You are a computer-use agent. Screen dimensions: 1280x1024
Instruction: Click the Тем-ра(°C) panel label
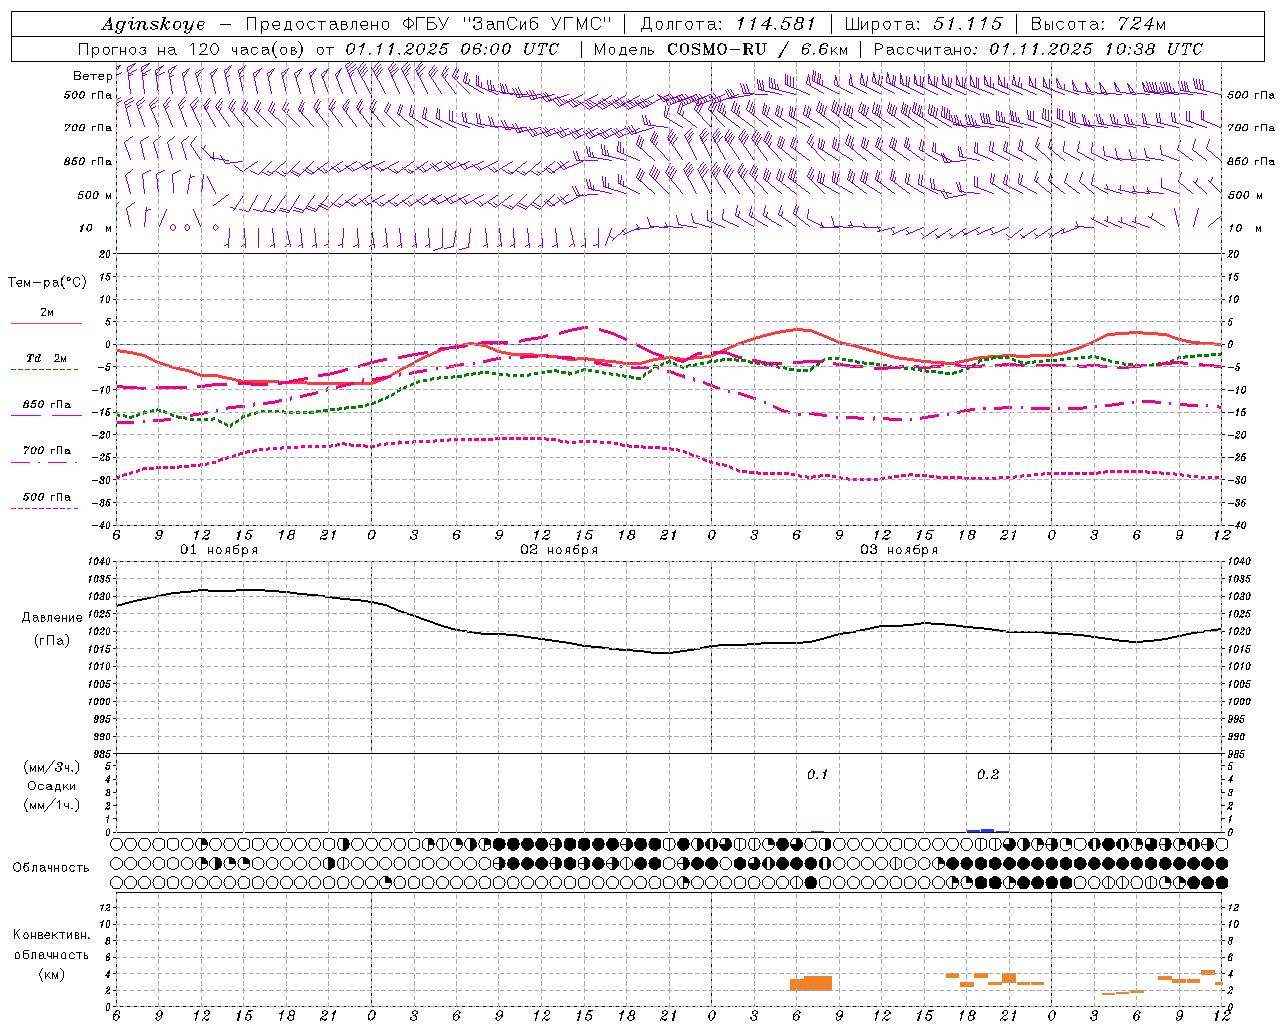(x=47, y=283)
